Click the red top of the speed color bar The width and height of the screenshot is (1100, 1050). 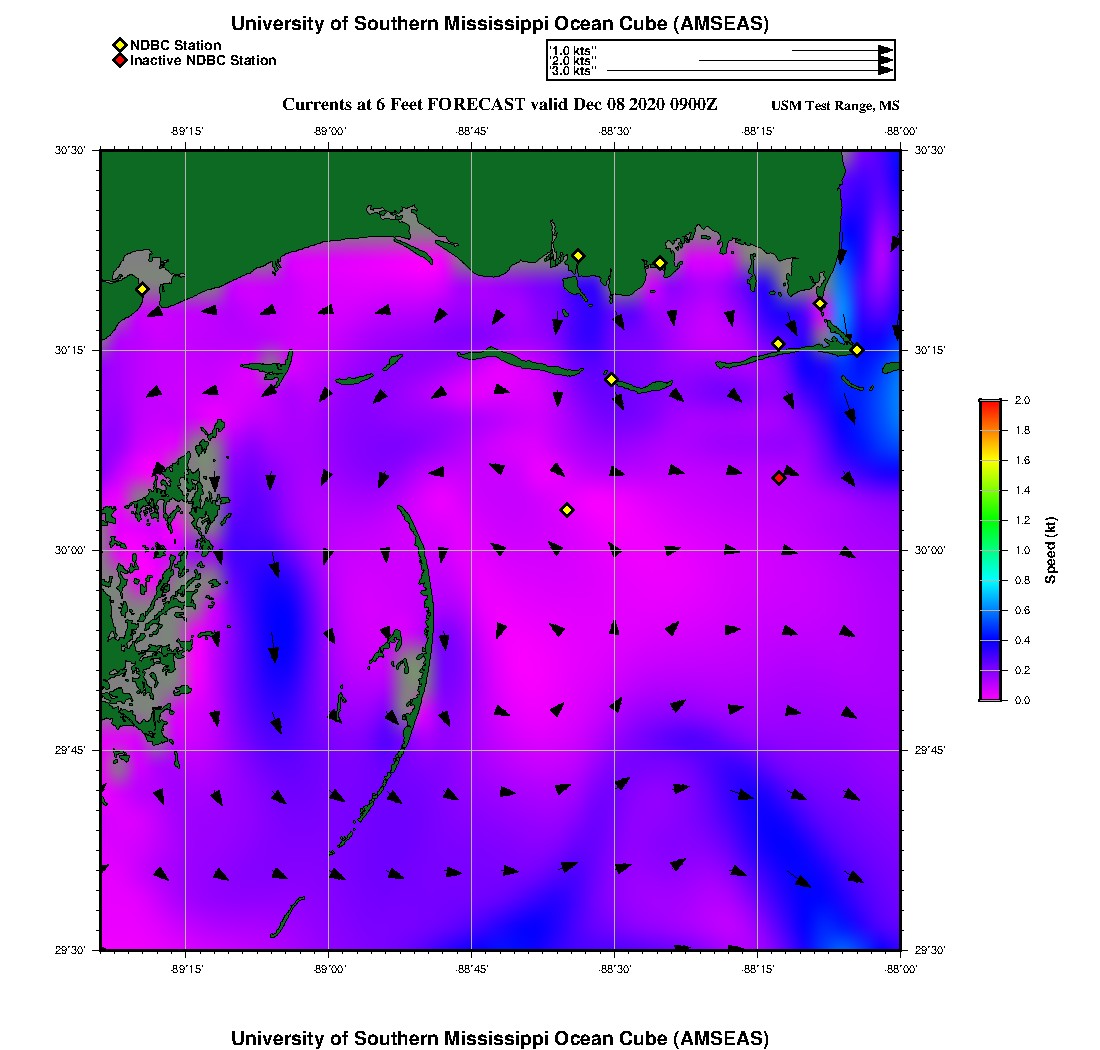click(x=989, y=405)
